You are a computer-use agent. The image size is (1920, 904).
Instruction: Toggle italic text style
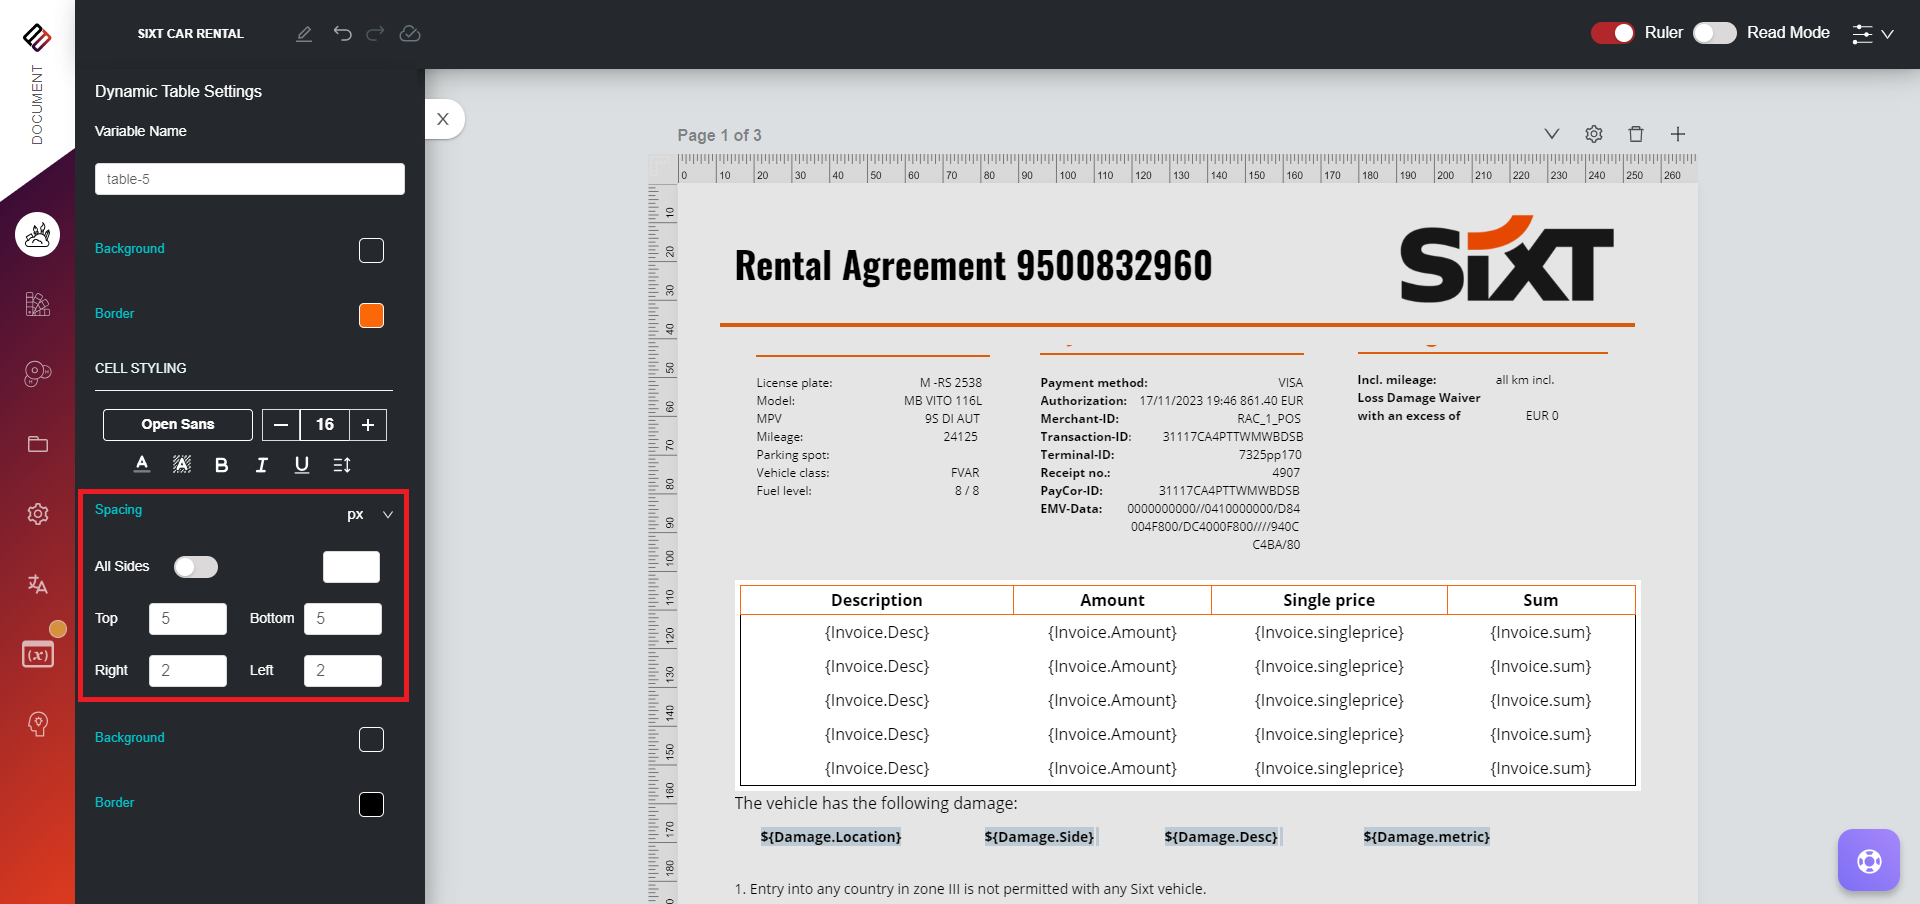(261, 465)
